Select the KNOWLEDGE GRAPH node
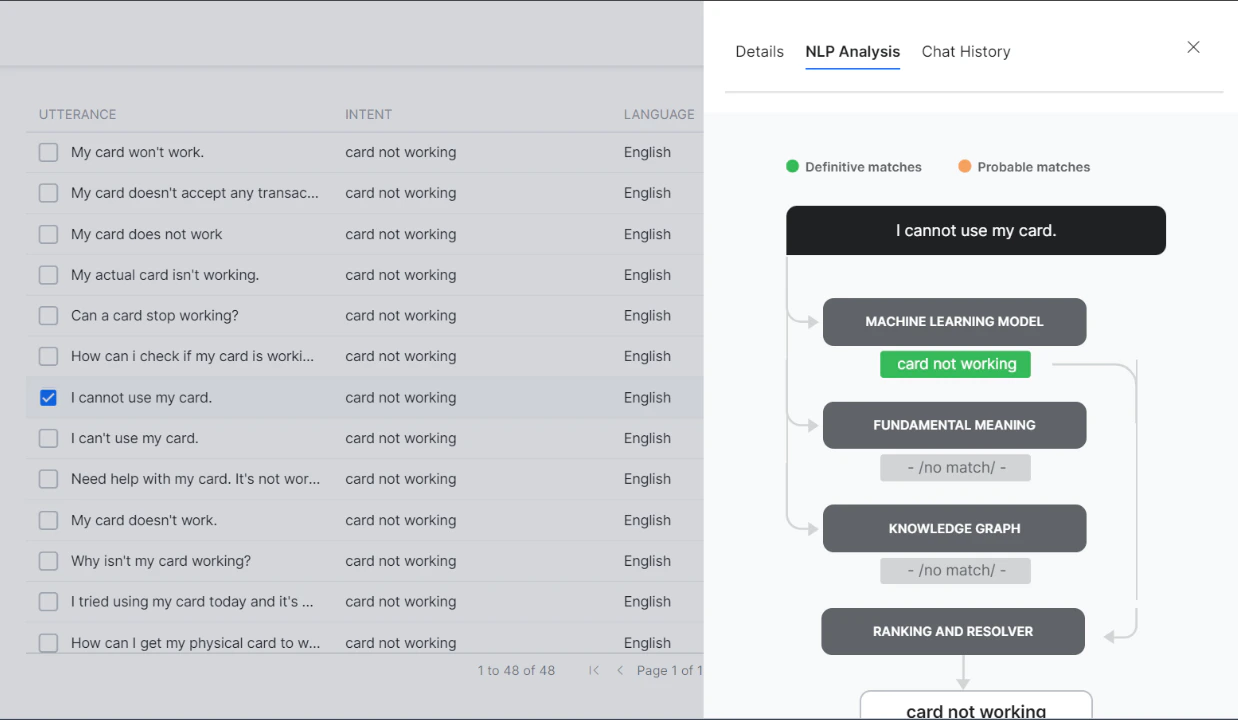The width and height of the screenshot is (1238, 720). 954,528
